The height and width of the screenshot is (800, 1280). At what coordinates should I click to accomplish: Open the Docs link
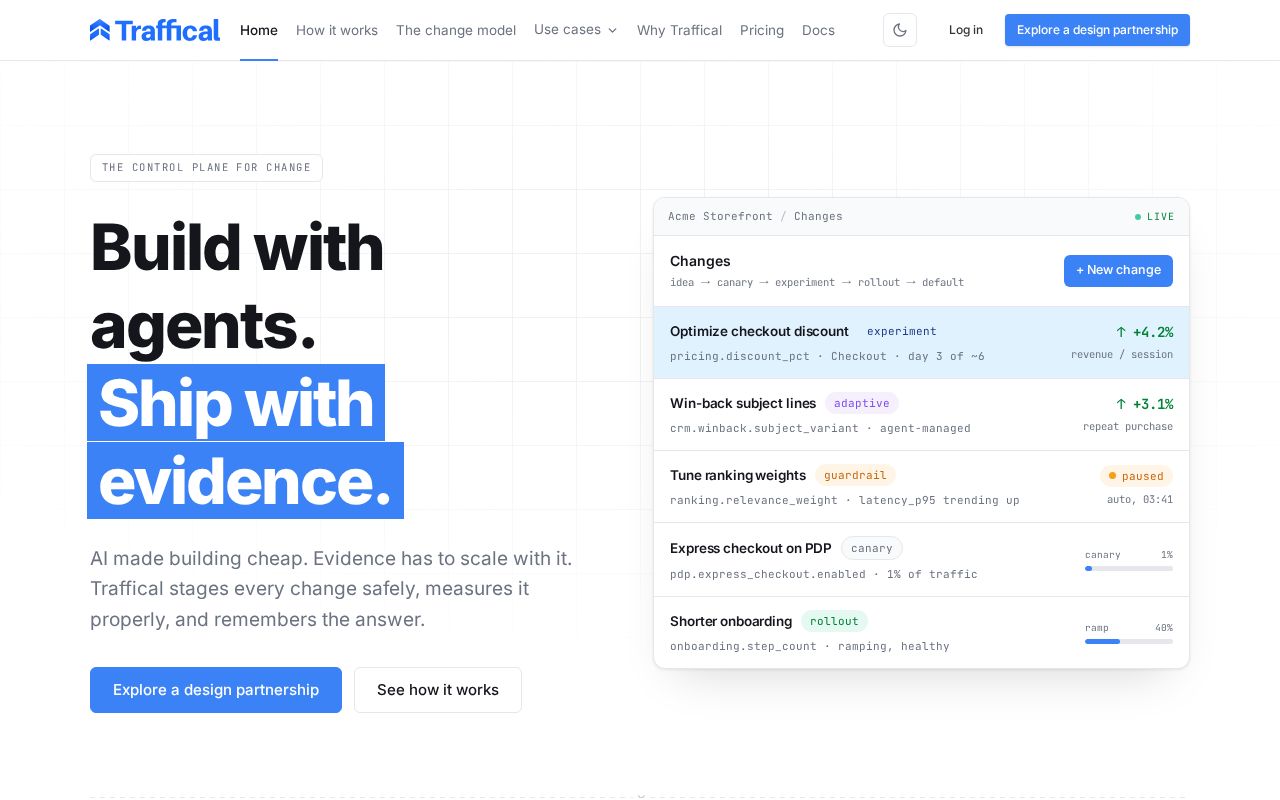(x=818, y=30)
